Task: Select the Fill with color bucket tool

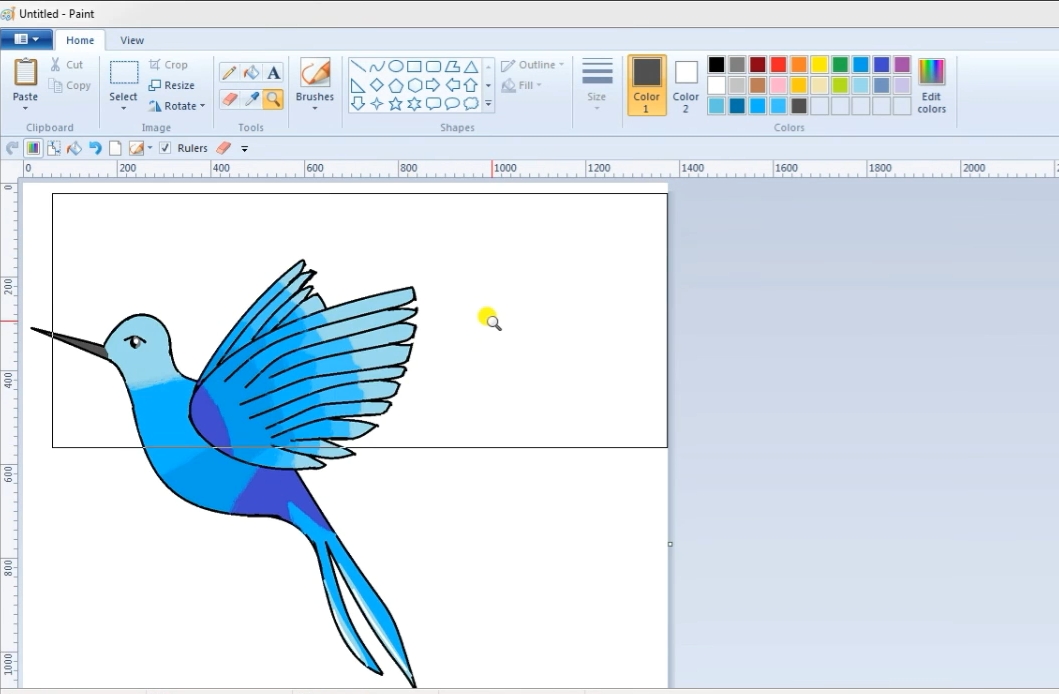Action: 251,72
